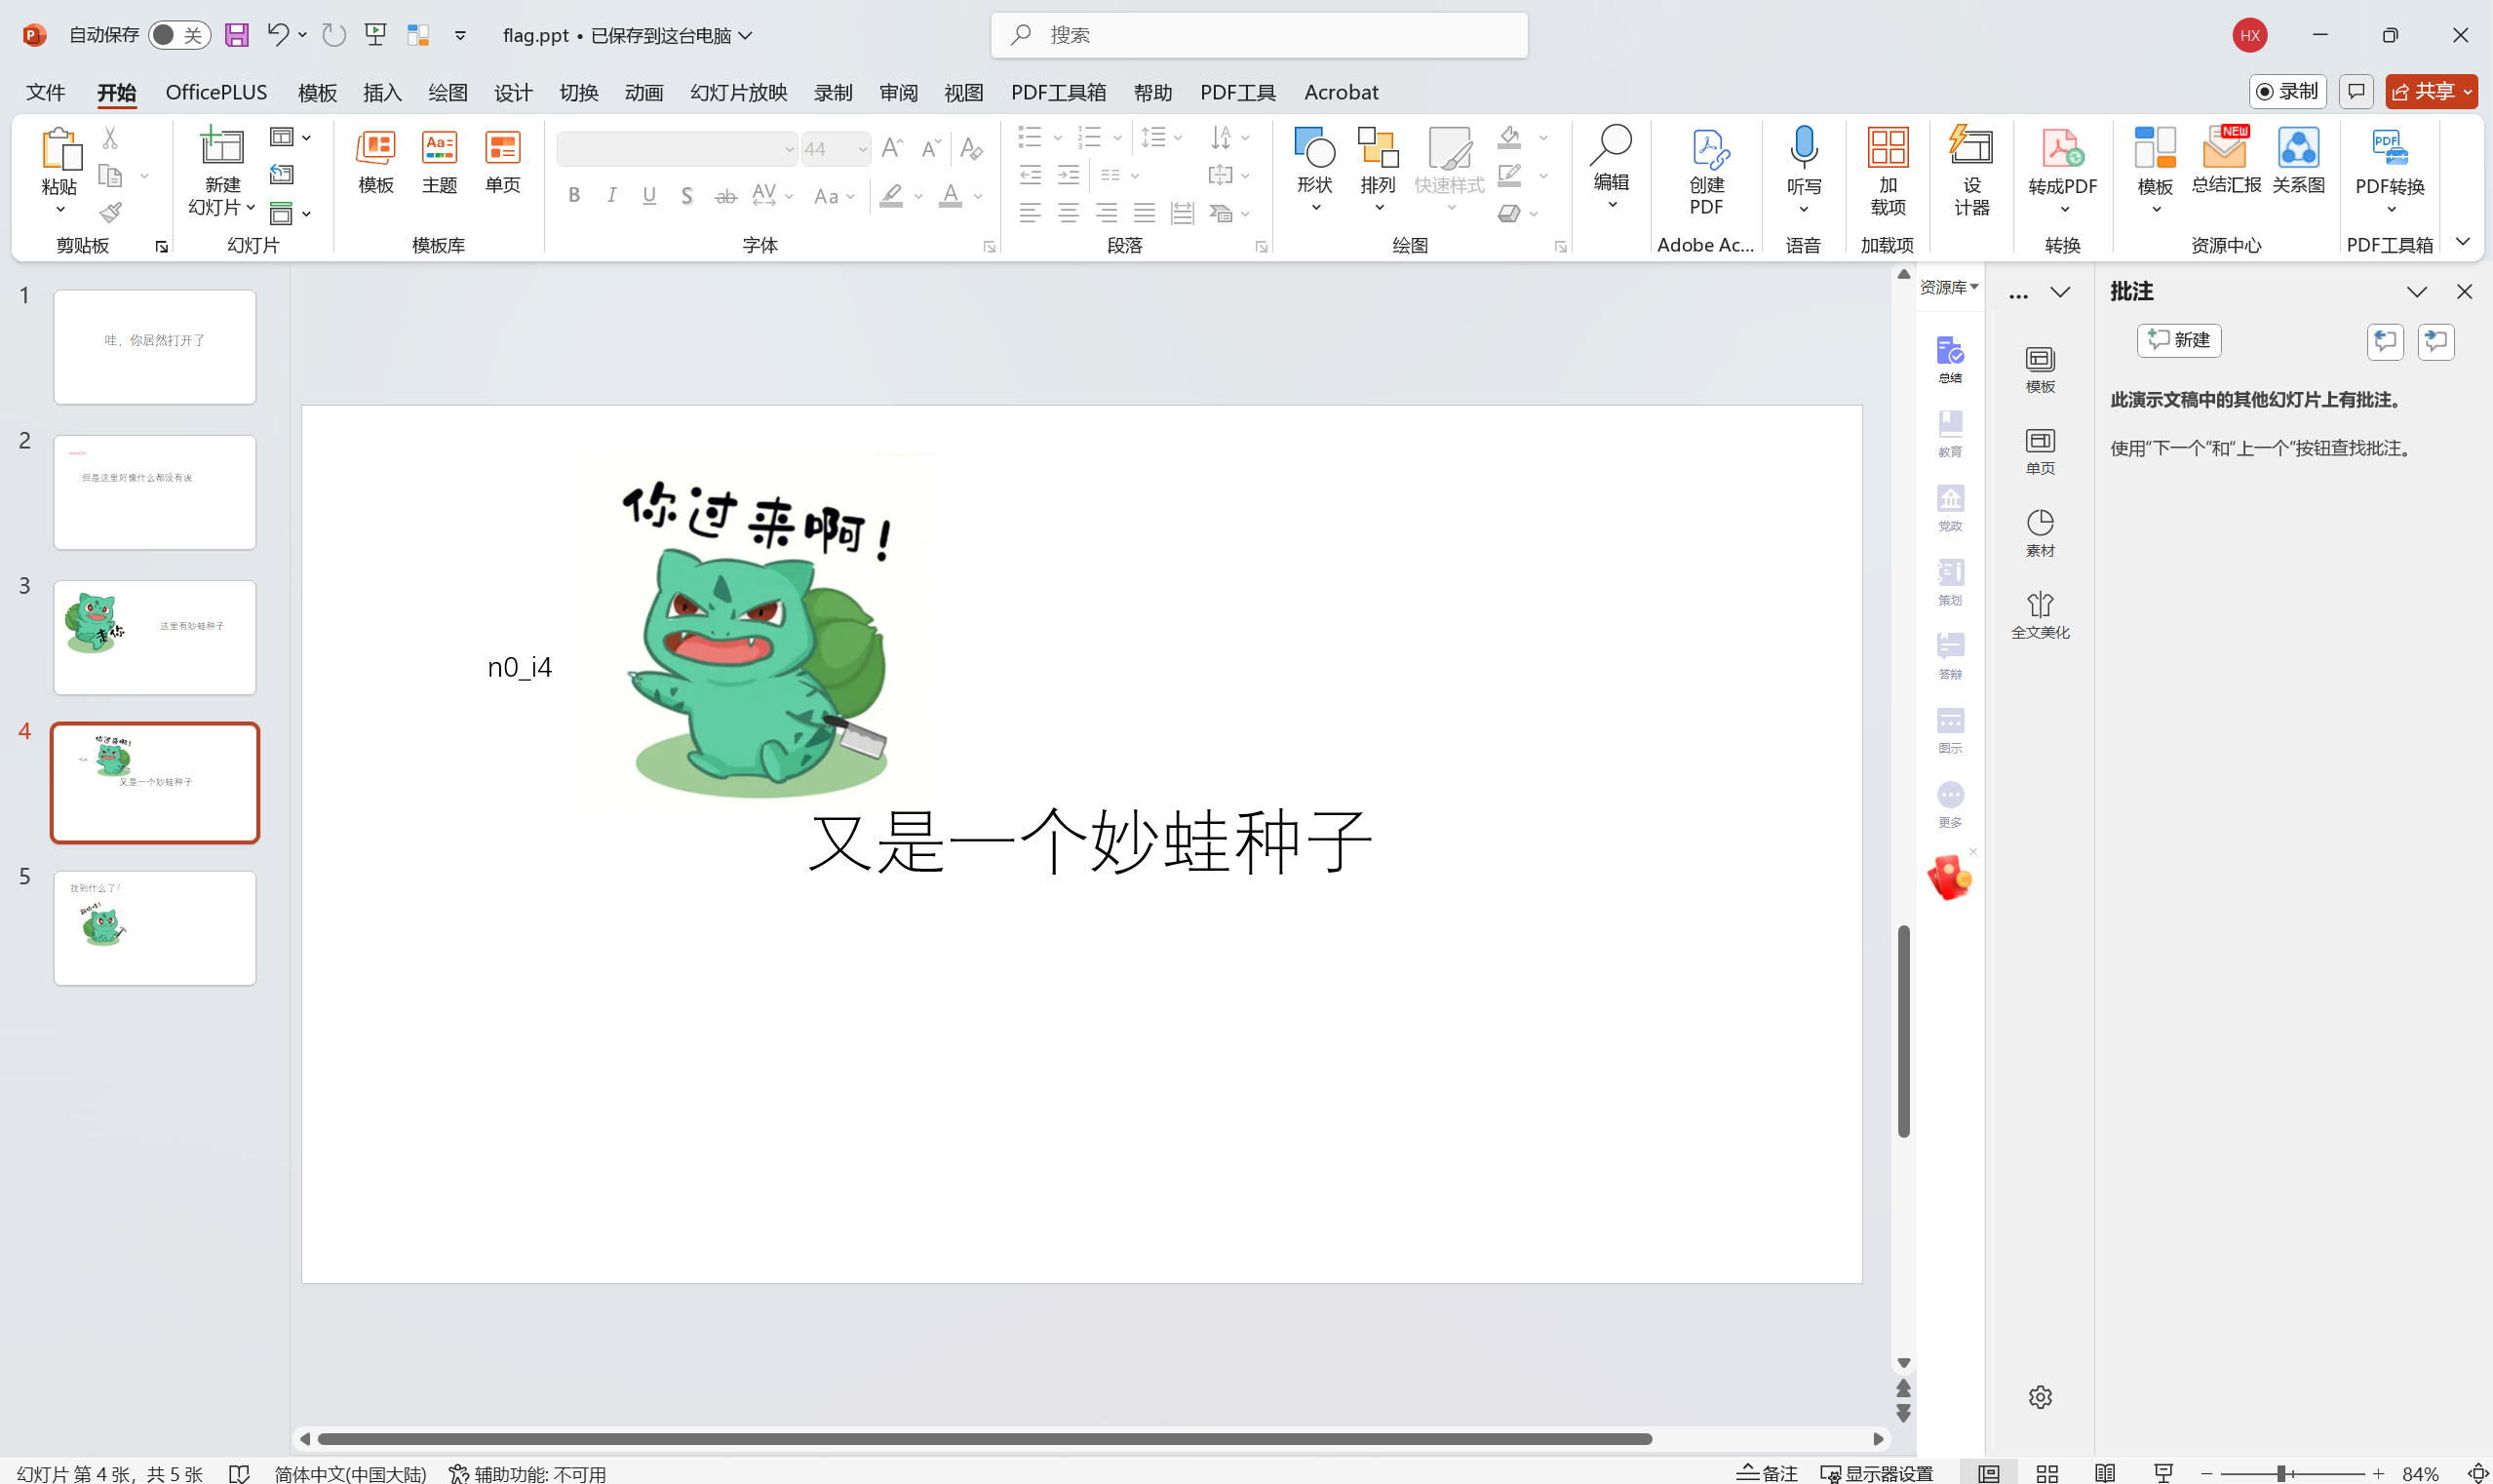Open the 形状 shapes gallery
Viewport: 2493px width, 1484px height.
pyautogui.click(x=1315, y=169)
